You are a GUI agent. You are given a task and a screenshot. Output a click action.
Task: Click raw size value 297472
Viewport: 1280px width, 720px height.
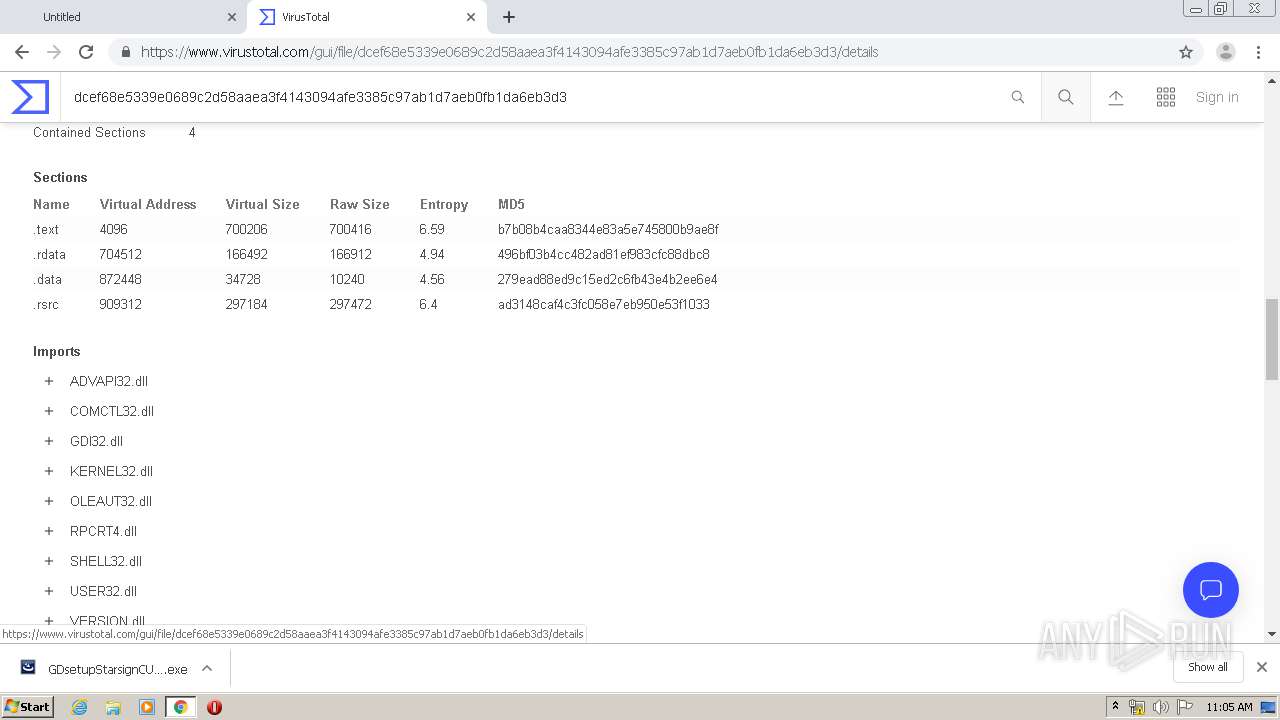coord(350,304)
